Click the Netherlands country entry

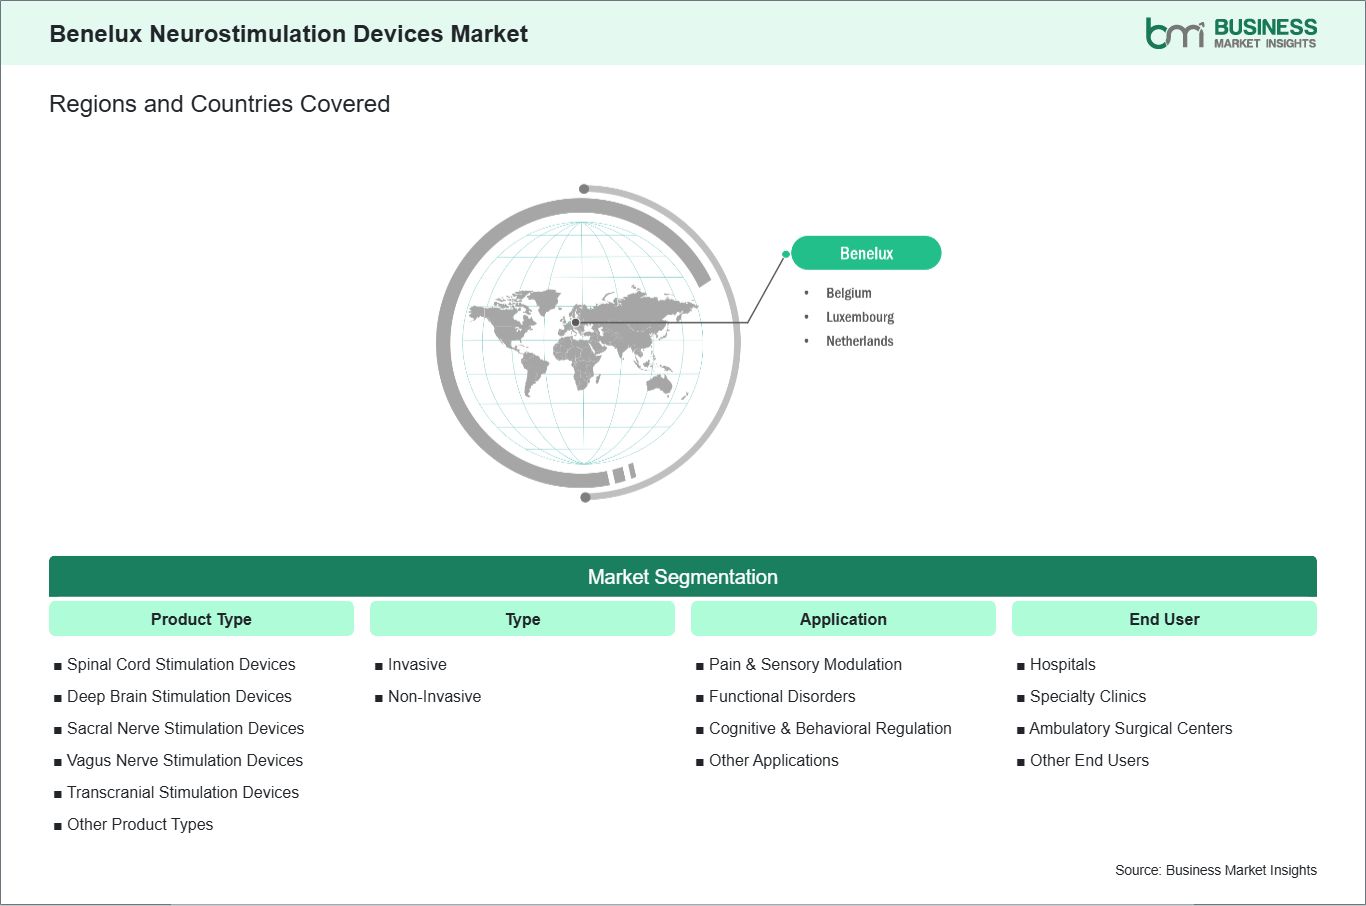(x=859, y=341)
